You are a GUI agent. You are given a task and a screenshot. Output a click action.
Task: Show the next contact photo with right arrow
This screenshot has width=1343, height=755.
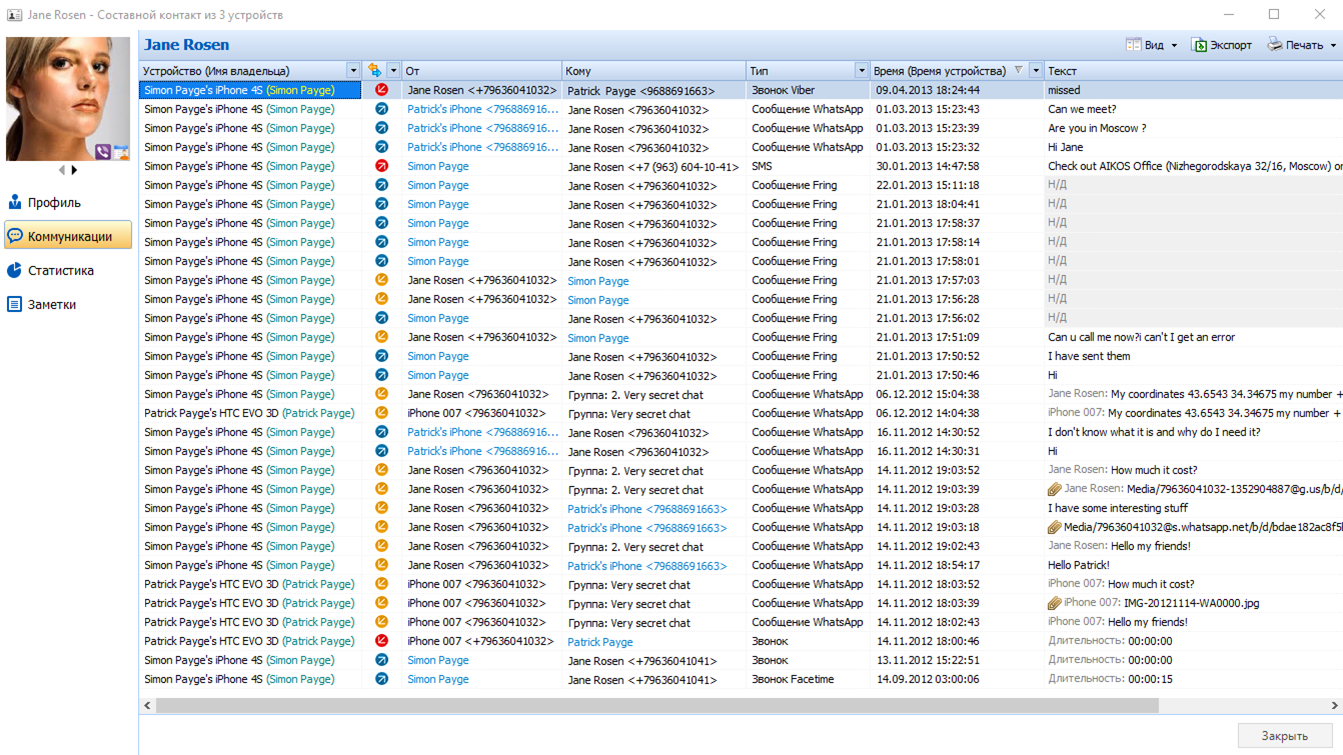[x=74, y=171]
